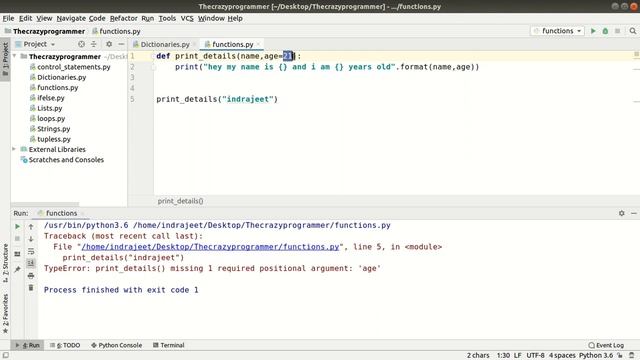Open the Navigate menu
The image size is (640, 360).
71,18
